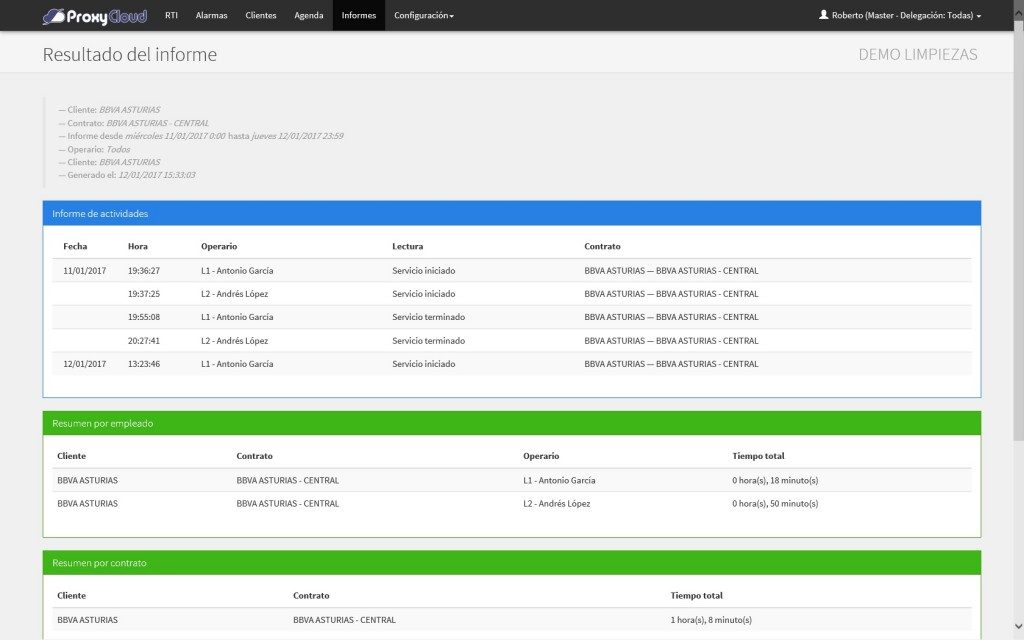Click the 19:55:08 time cell

pos(144,317)
